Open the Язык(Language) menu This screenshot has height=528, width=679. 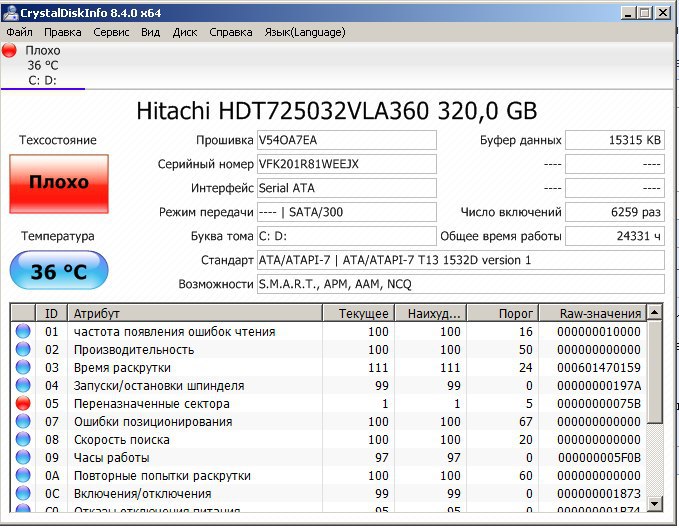pos(305,32)
